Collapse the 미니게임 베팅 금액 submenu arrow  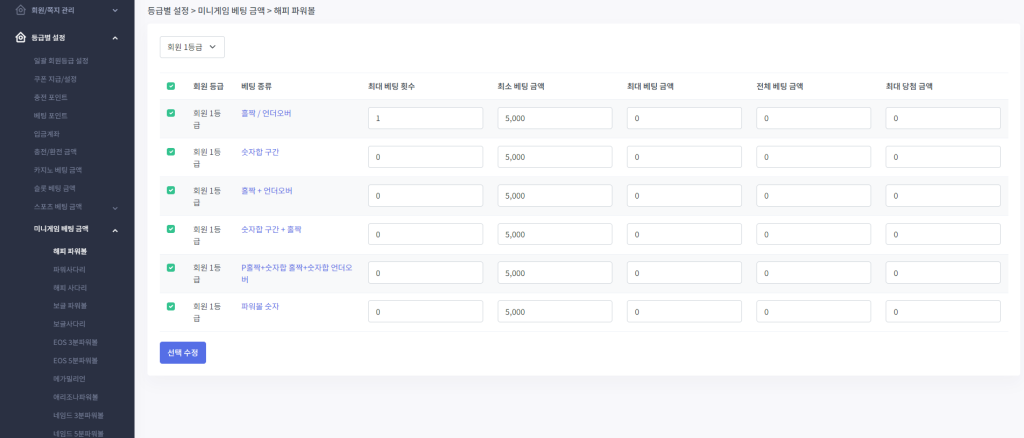115,230
